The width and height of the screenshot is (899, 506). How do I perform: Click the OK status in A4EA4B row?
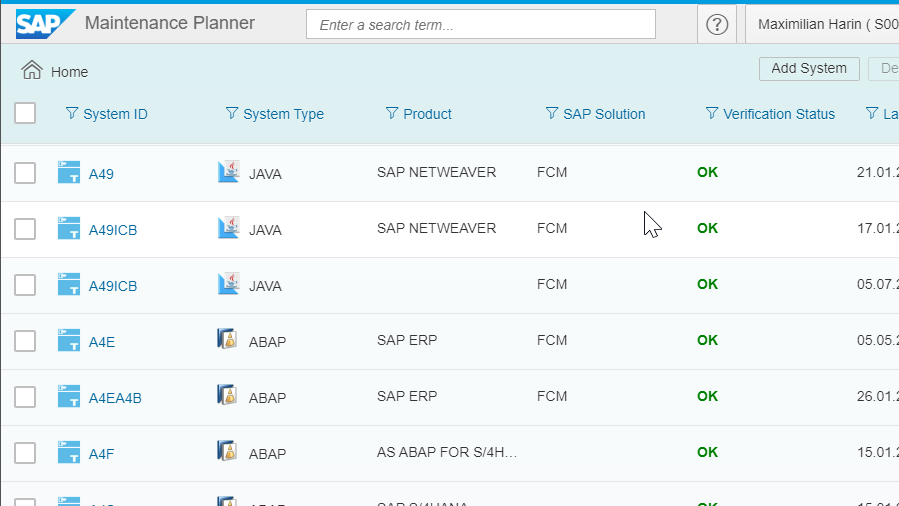[x=708, y=396]
